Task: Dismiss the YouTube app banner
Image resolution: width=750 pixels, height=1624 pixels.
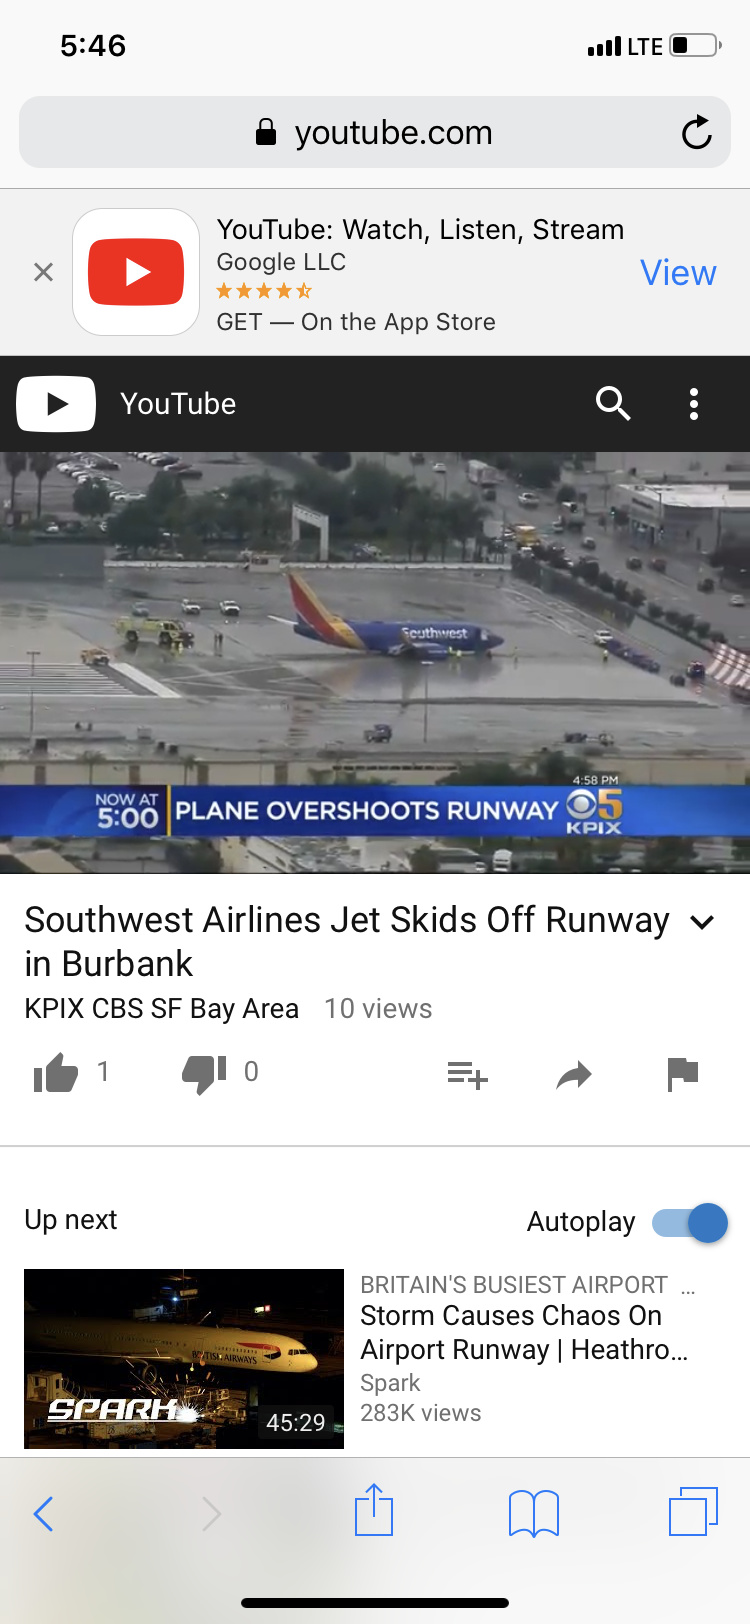Action: [x=43, y=272]
